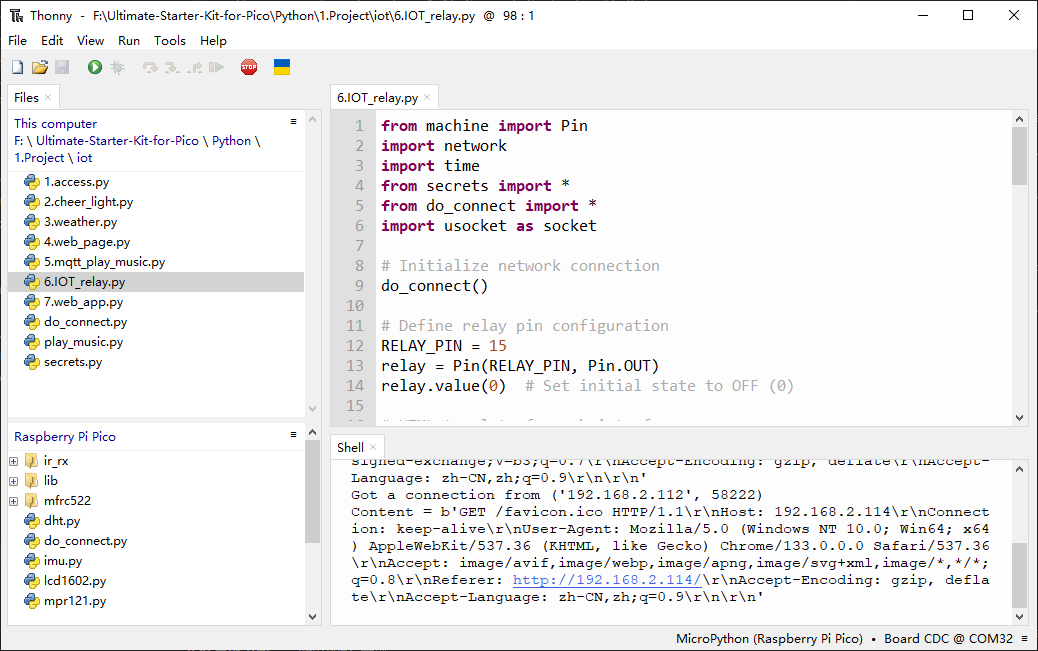
Task: Click the Ukraine flag icon
Action: coord(282,67)
